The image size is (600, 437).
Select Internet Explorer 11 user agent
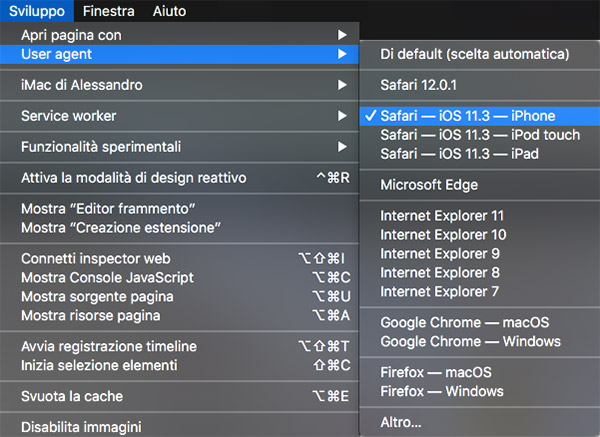[x=480, y=216]
